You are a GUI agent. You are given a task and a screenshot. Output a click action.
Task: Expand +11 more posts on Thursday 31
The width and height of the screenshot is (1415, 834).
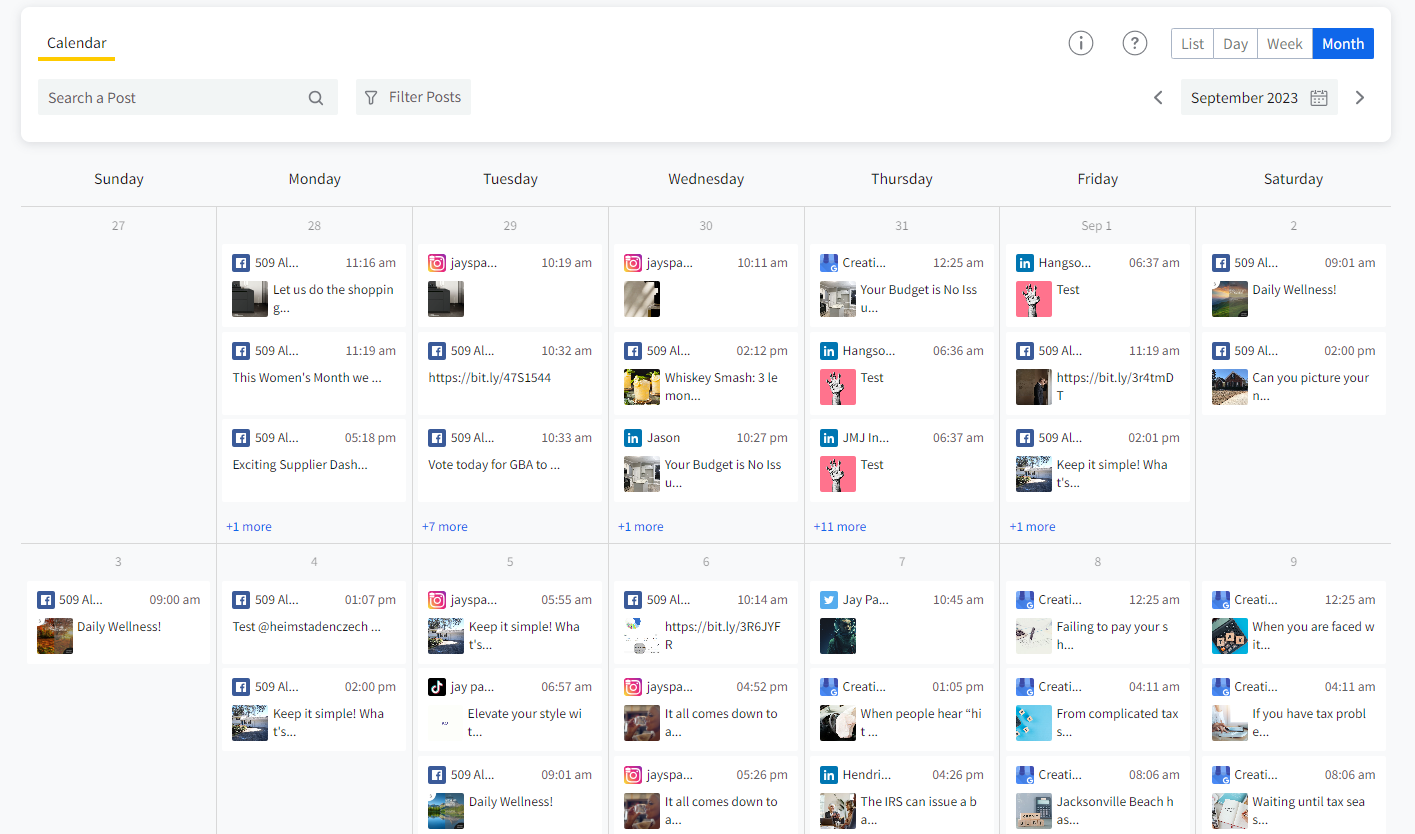(x=839, y=527)
